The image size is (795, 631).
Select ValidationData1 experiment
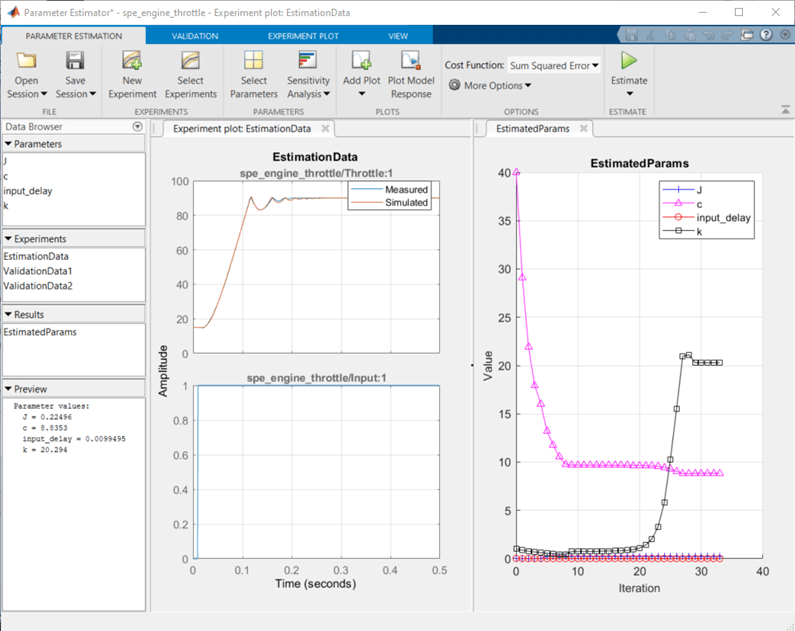74,271
